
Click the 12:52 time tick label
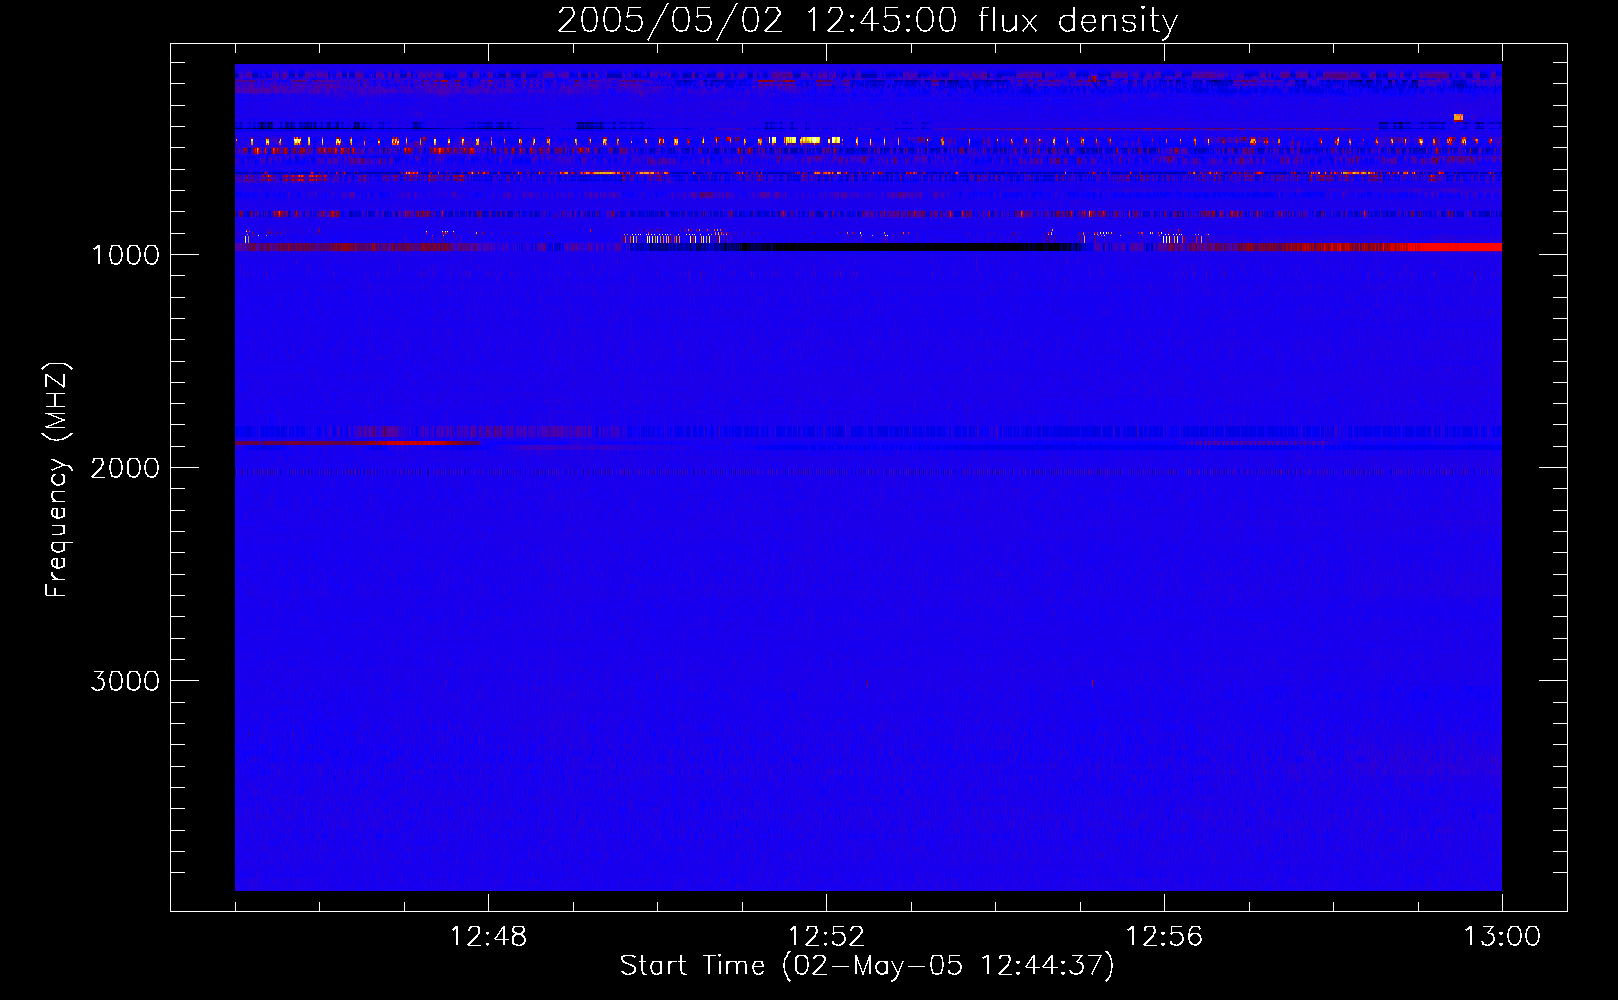pyautogui.click(x=826, y=937)
